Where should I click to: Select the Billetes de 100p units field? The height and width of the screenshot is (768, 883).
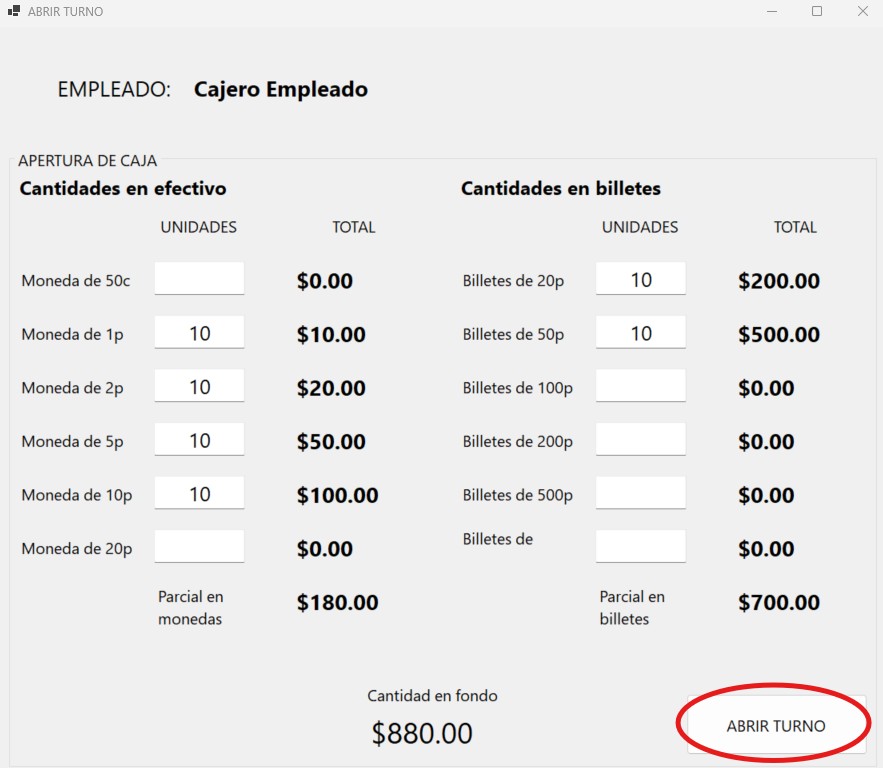point(640,386)
